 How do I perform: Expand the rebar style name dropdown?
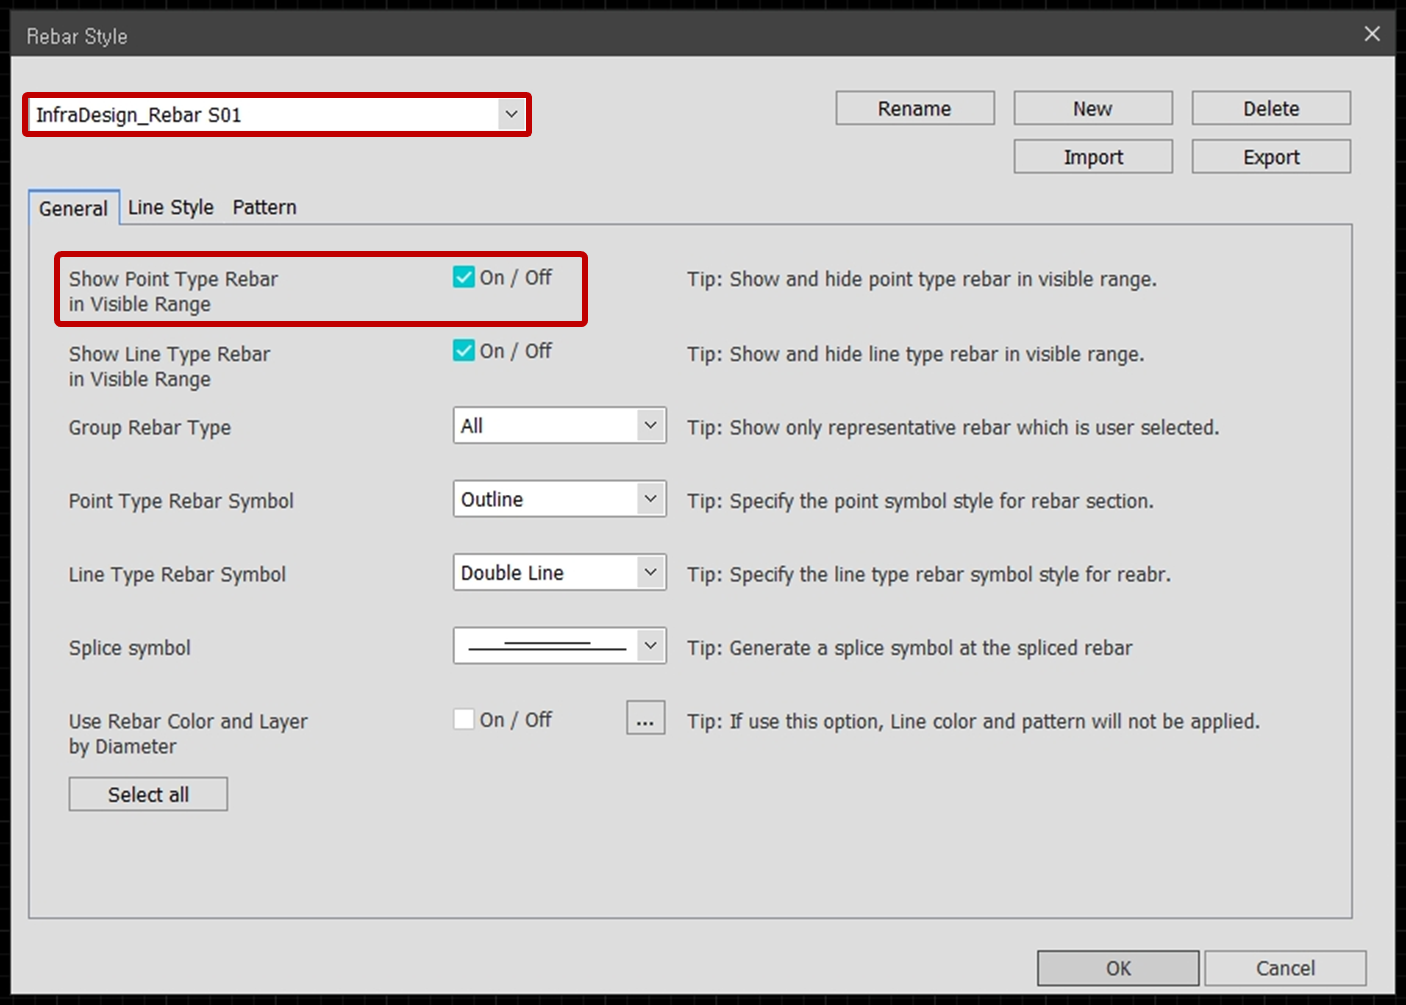(512, 114)
